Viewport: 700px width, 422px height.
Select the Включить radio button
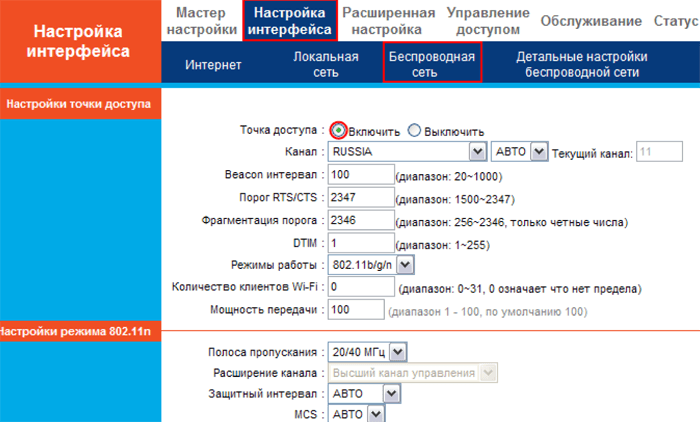click(338, 130)
